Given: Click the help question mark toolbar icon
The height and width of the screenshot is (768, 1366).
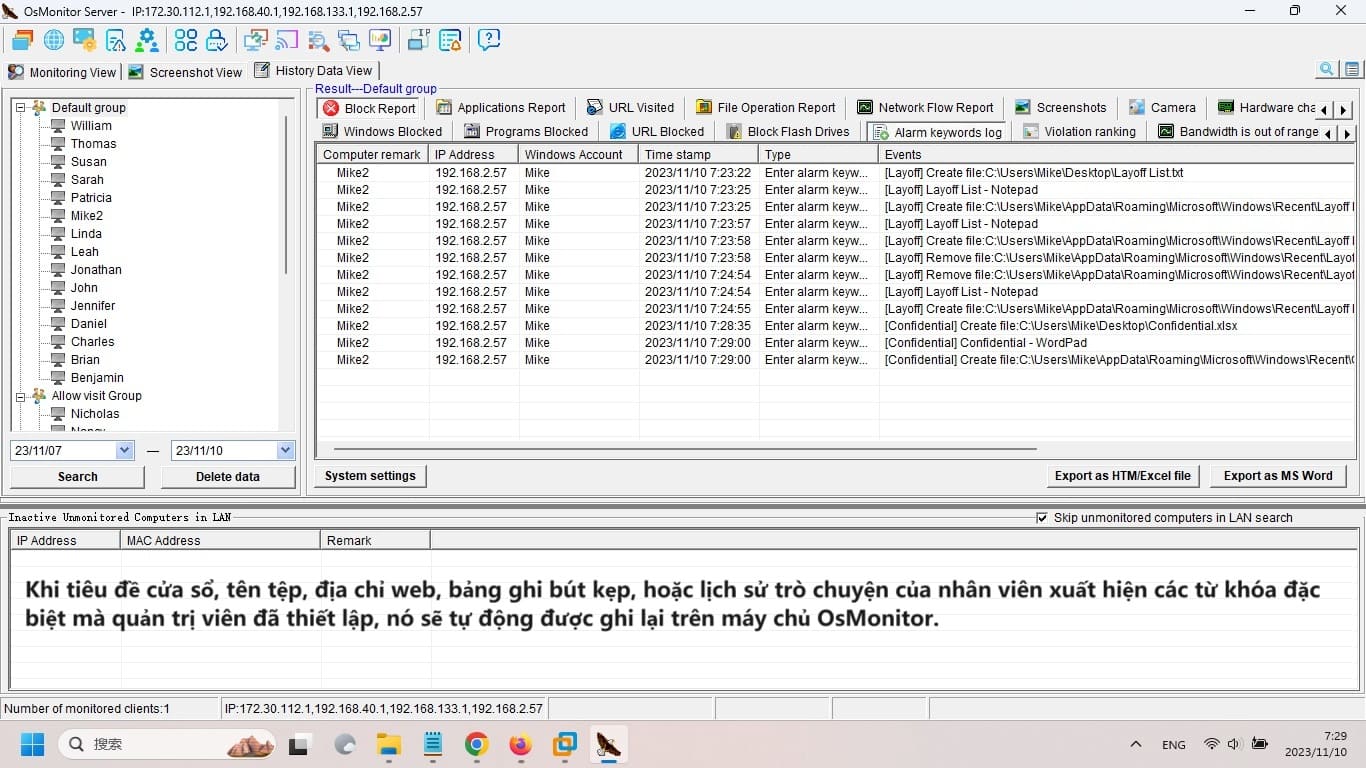Looking at the screenshot, I should coord(489,40).
